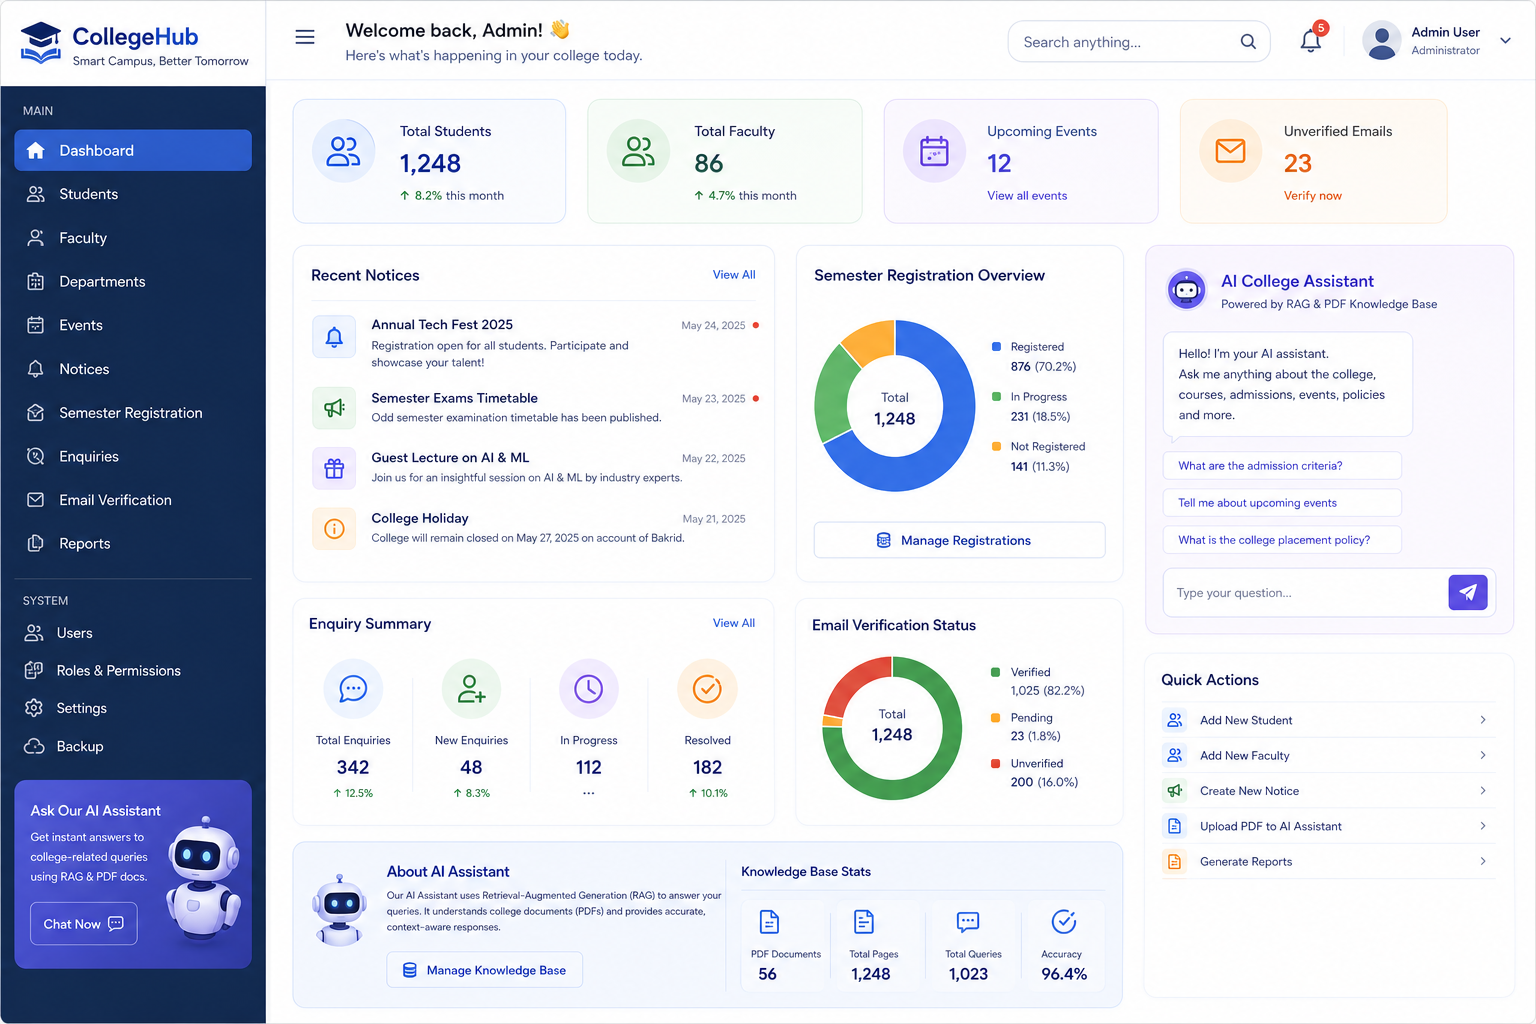1536x1024 pixels.
Task: Click the Accuracy stat icon
Action: [1064, 921]
